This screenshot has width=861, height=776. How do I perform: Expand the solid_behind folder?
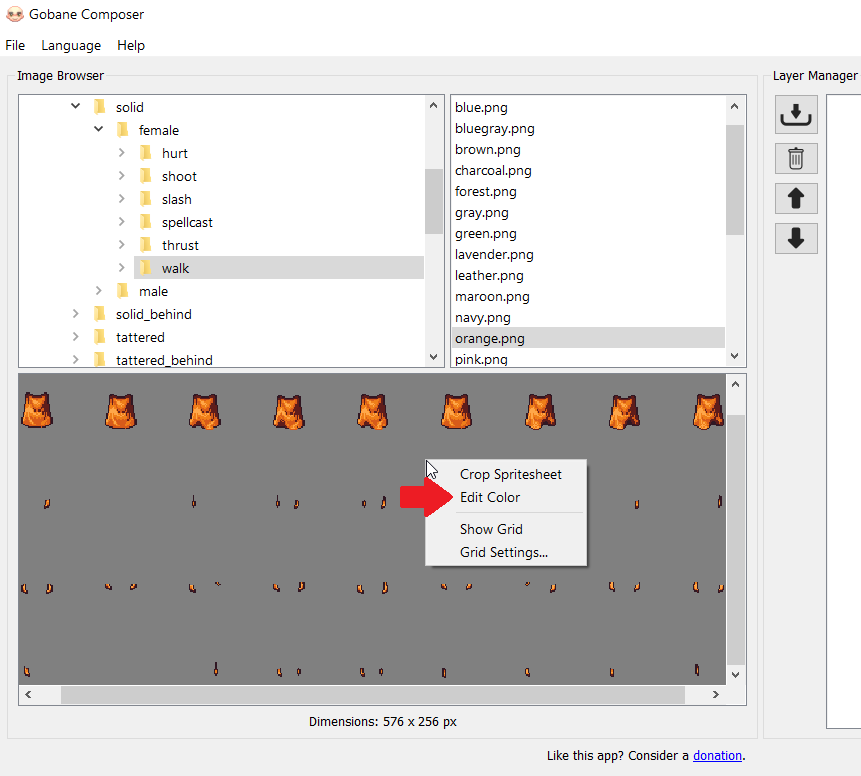pyautogui.click(x=76, y=314)
